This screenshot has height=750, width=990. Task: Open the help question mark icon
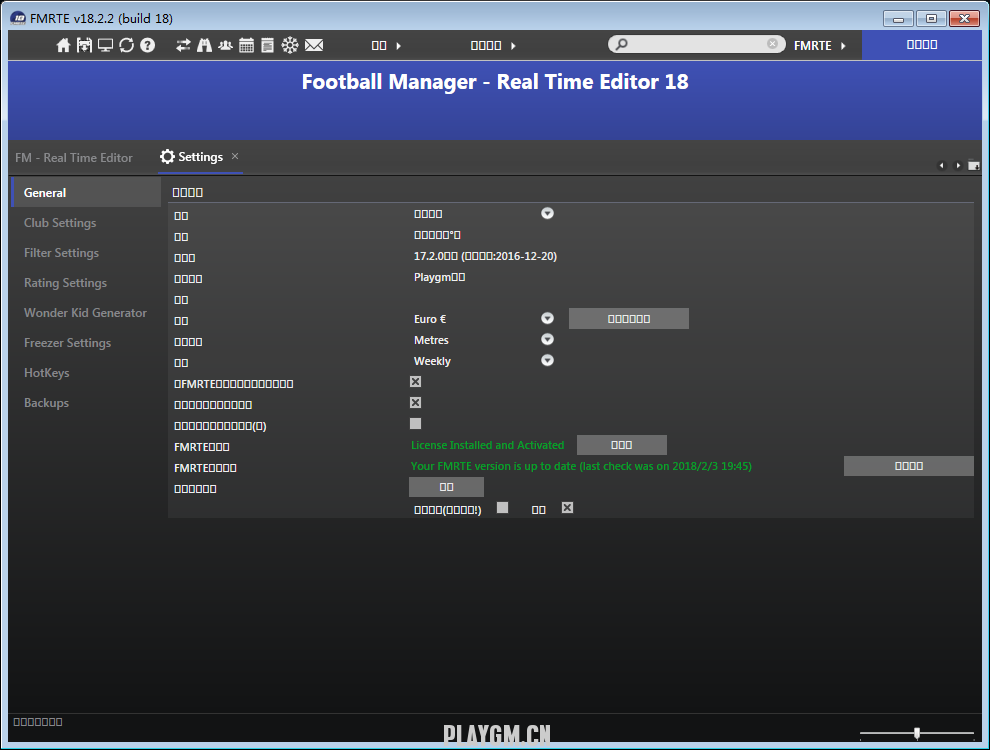pos(147,45)
